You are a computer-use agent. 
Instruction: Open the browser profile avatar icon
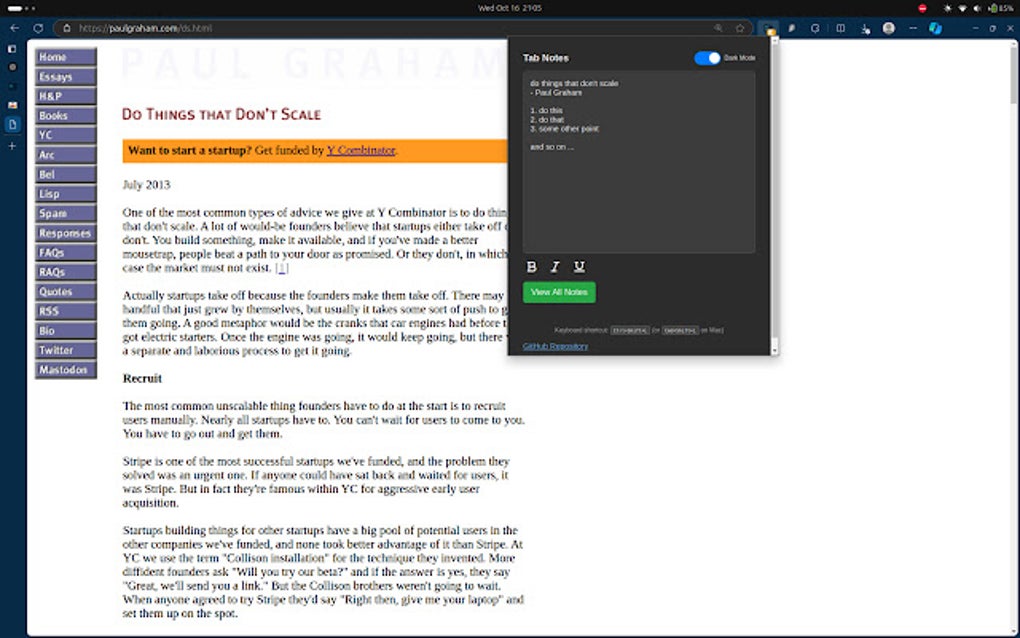(x=888, y=28)
